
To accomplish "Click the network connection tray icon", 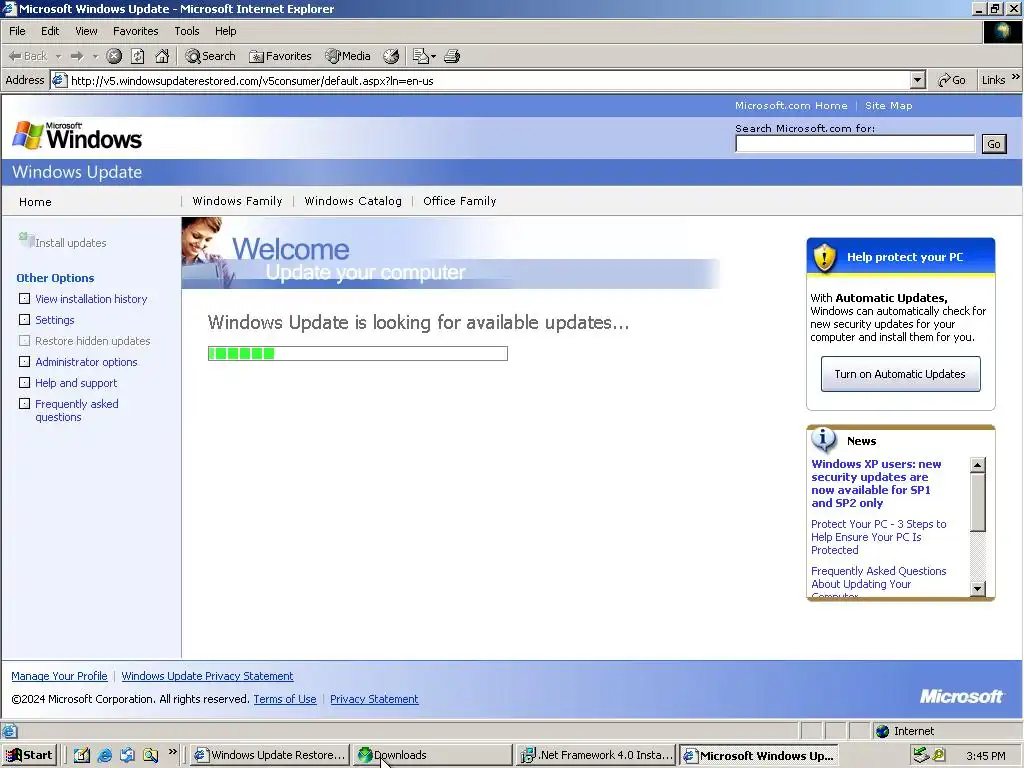I will 921,755.
